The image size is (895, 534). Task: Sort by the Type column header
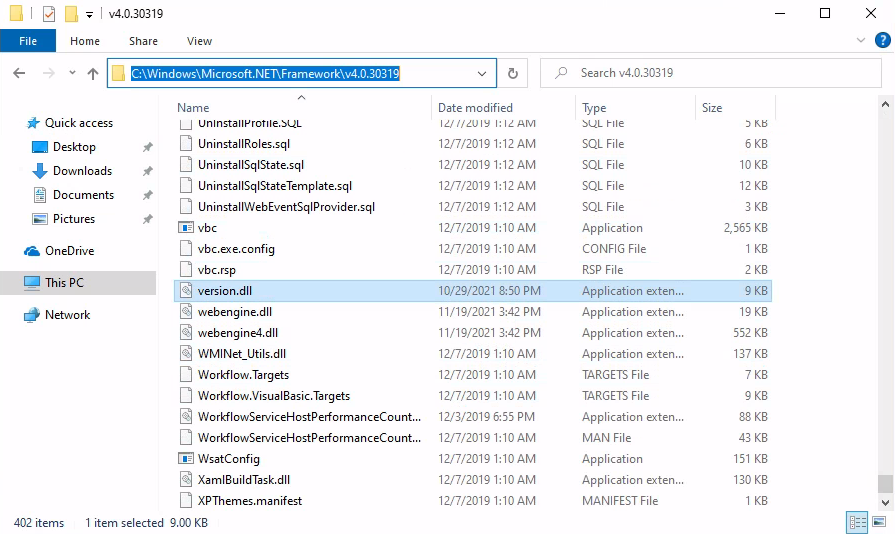pyautogui.click(x=594, y=108)
